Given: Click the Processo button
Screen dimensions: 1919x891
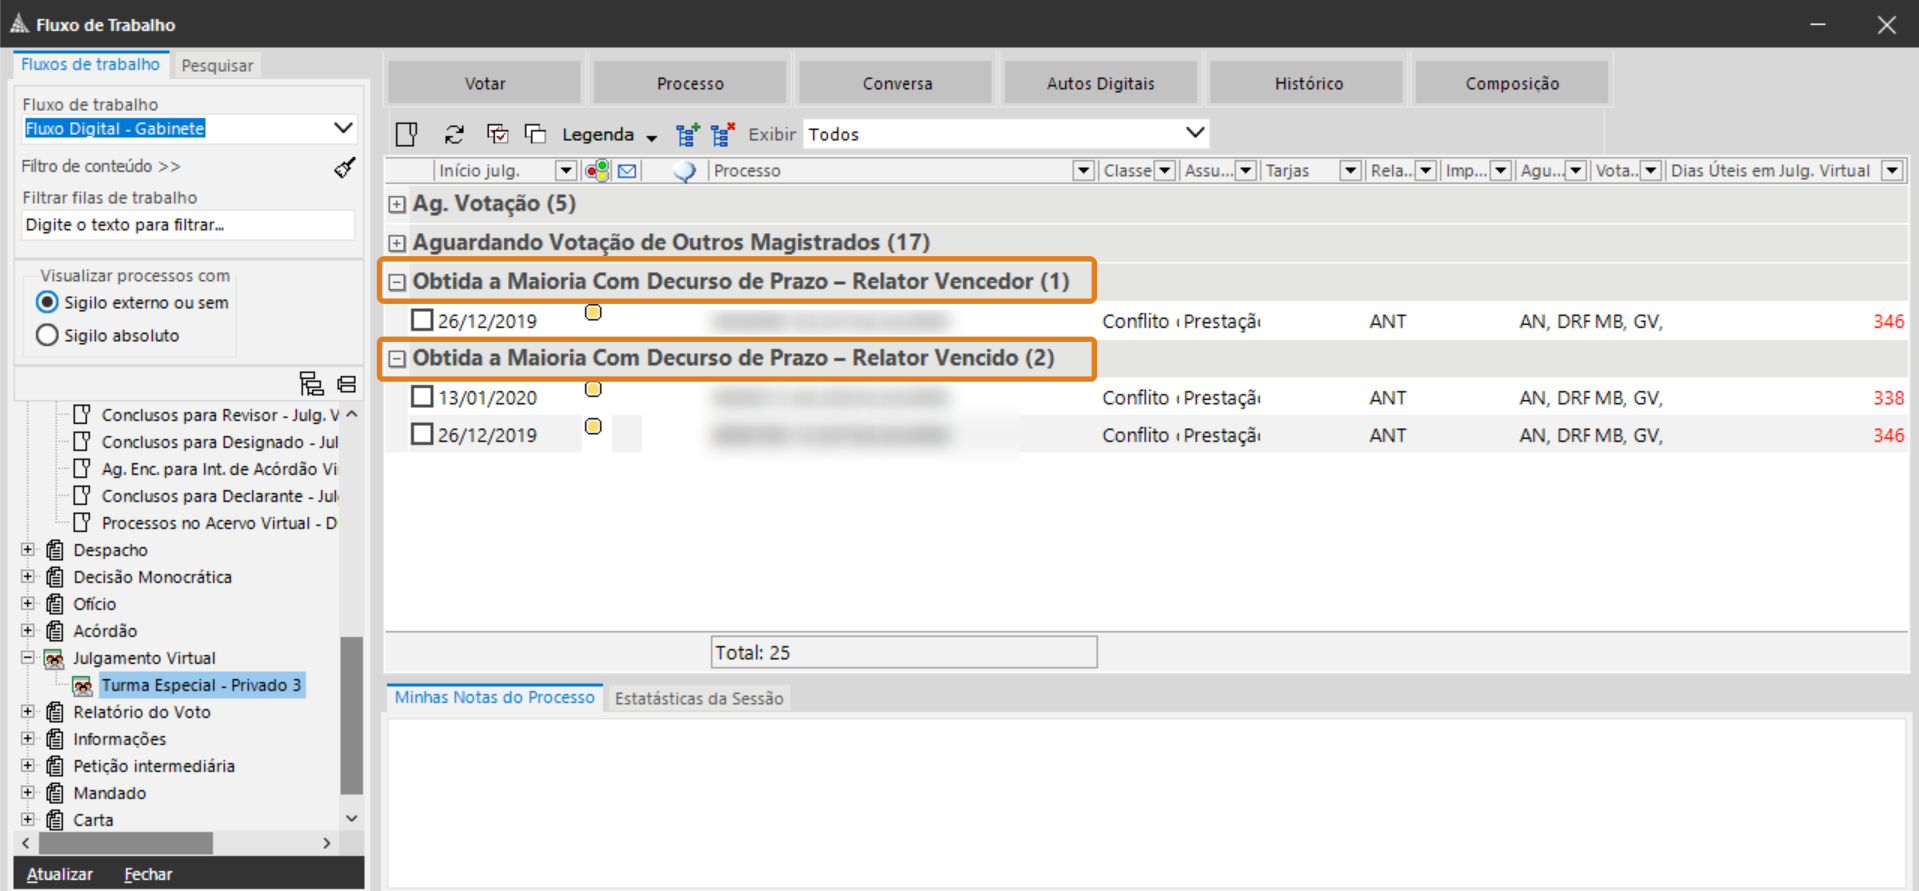Looking at the screenshot, I should tap(690, 83).
